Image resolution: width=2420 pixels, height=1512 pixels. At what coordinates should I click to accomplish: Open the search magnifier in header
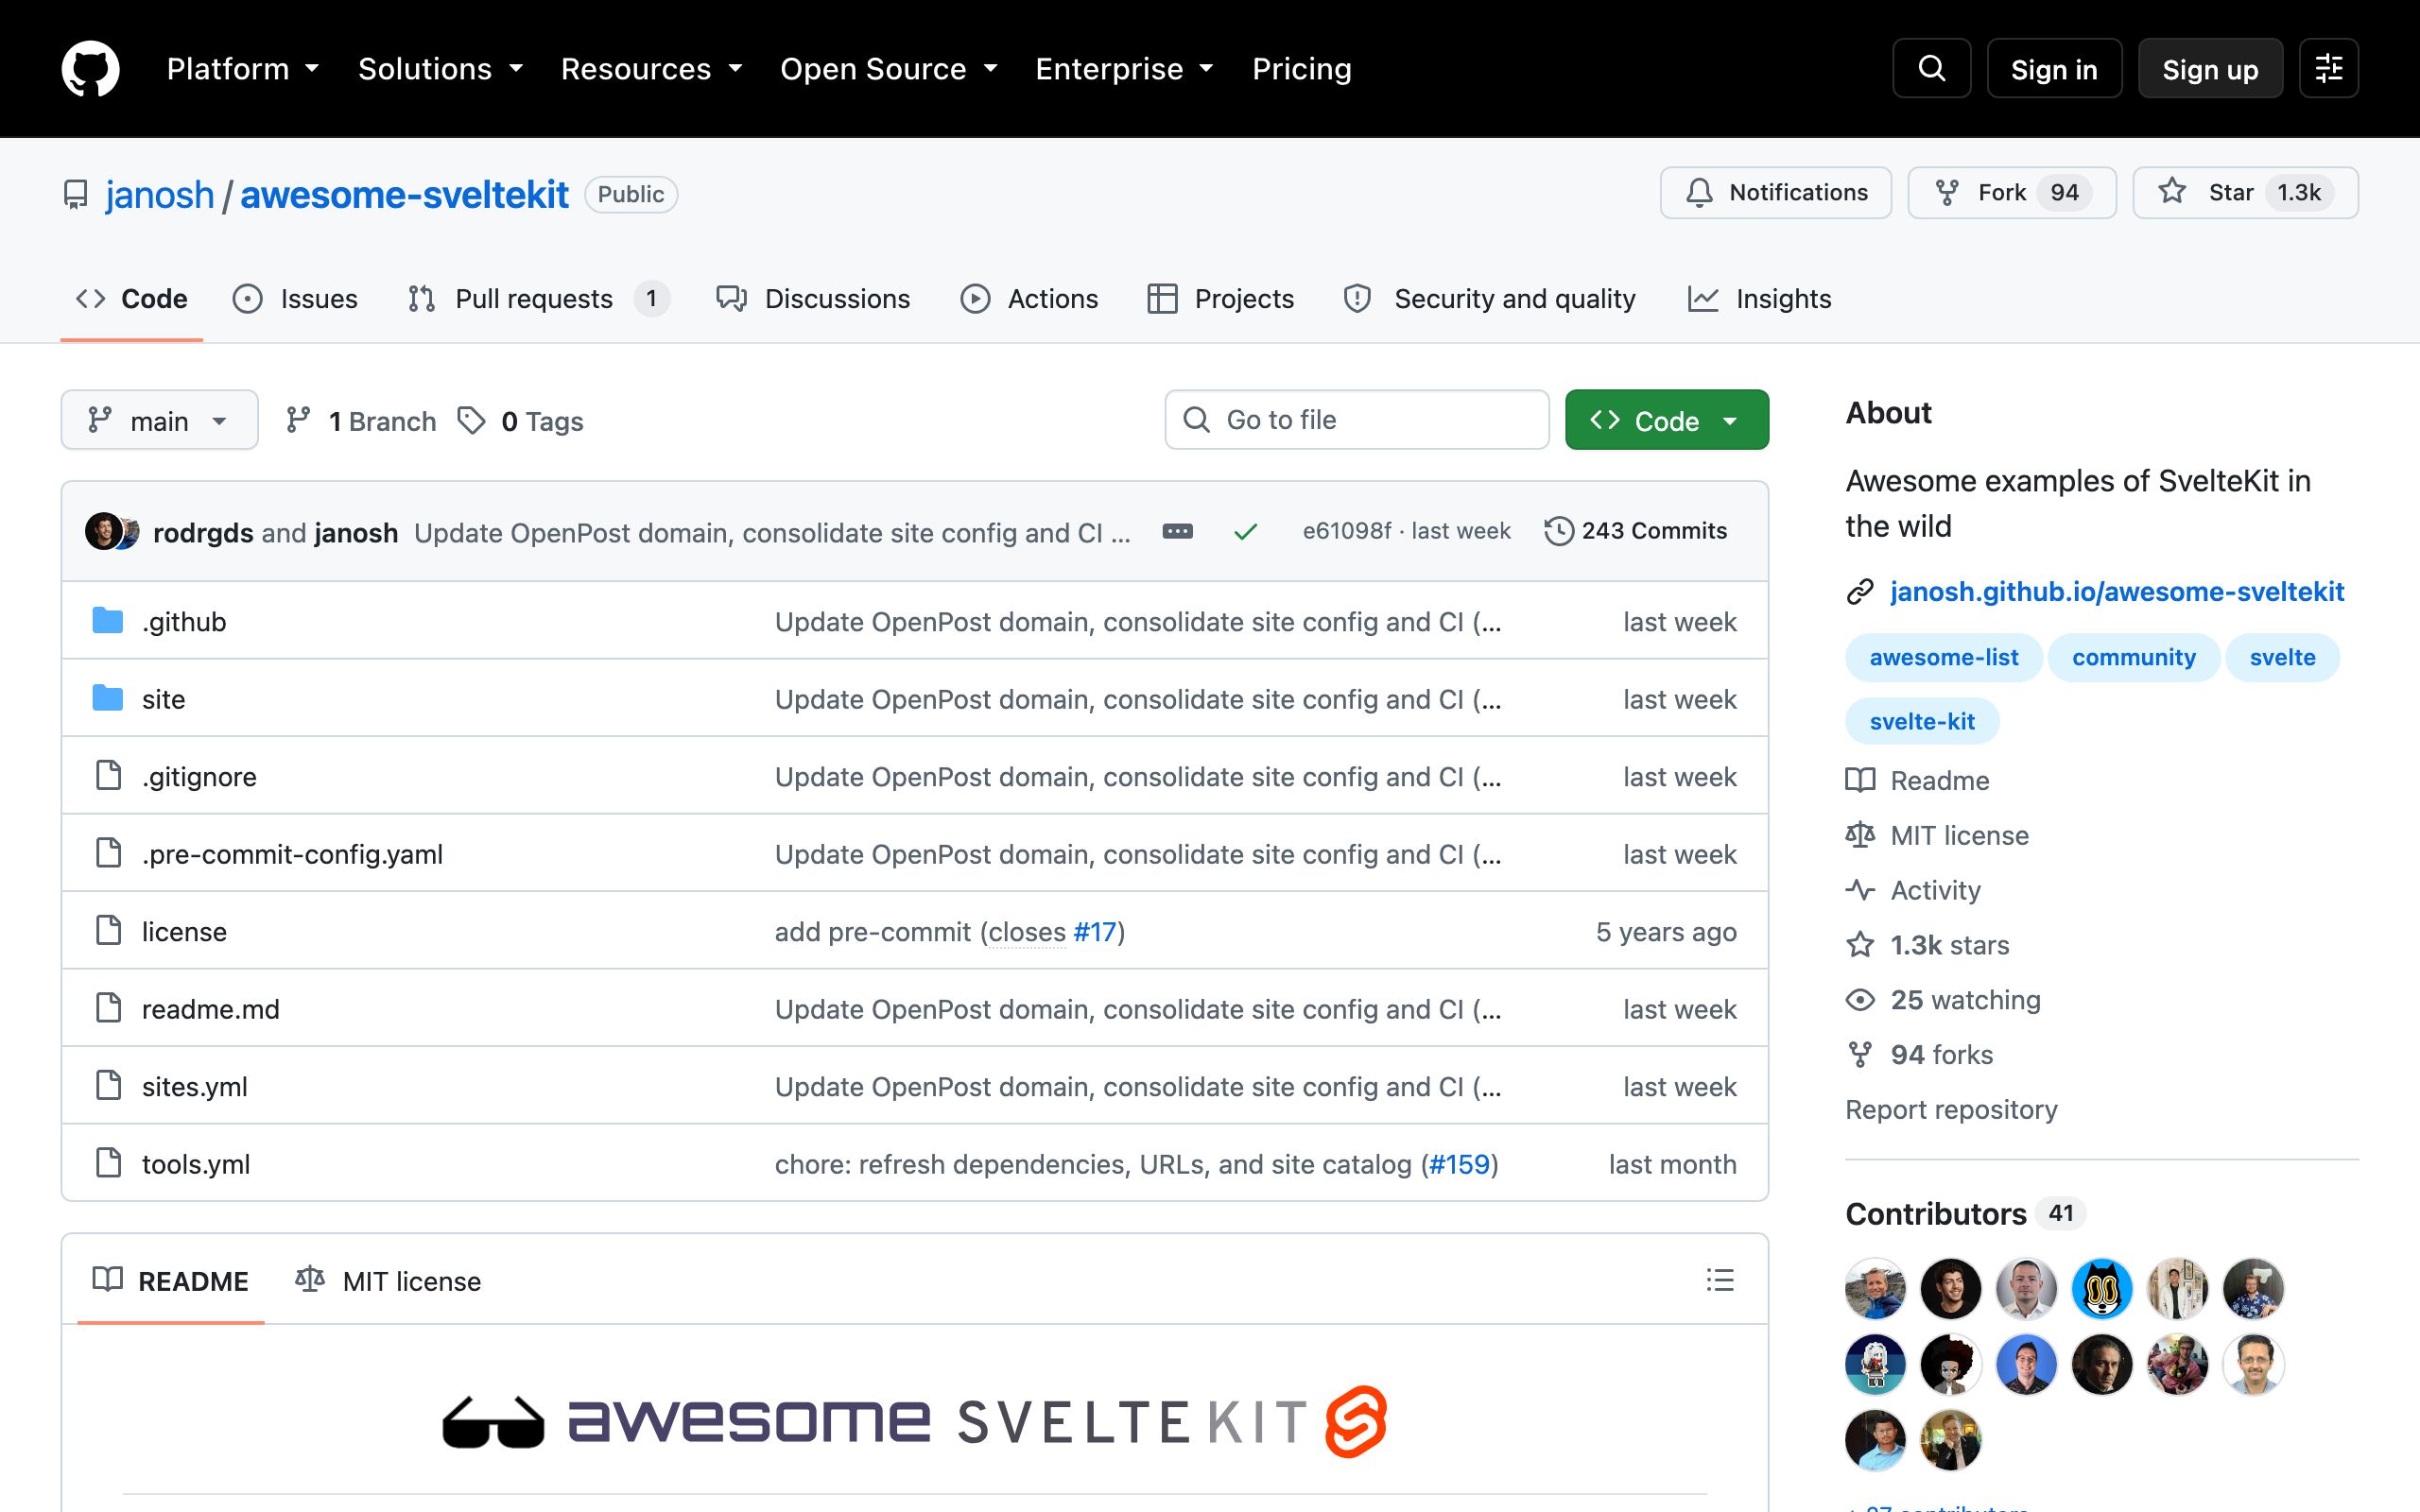tap(1931, 68)
